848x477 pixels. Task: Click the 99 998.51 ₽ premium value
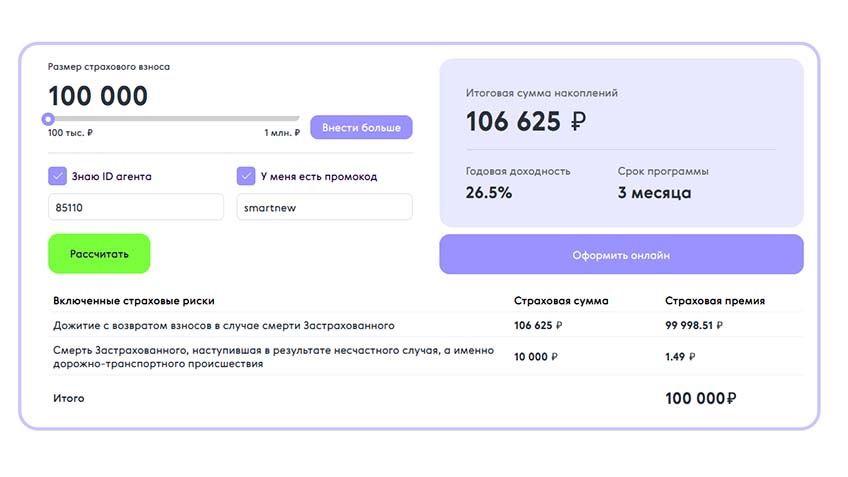pos(694,326)
